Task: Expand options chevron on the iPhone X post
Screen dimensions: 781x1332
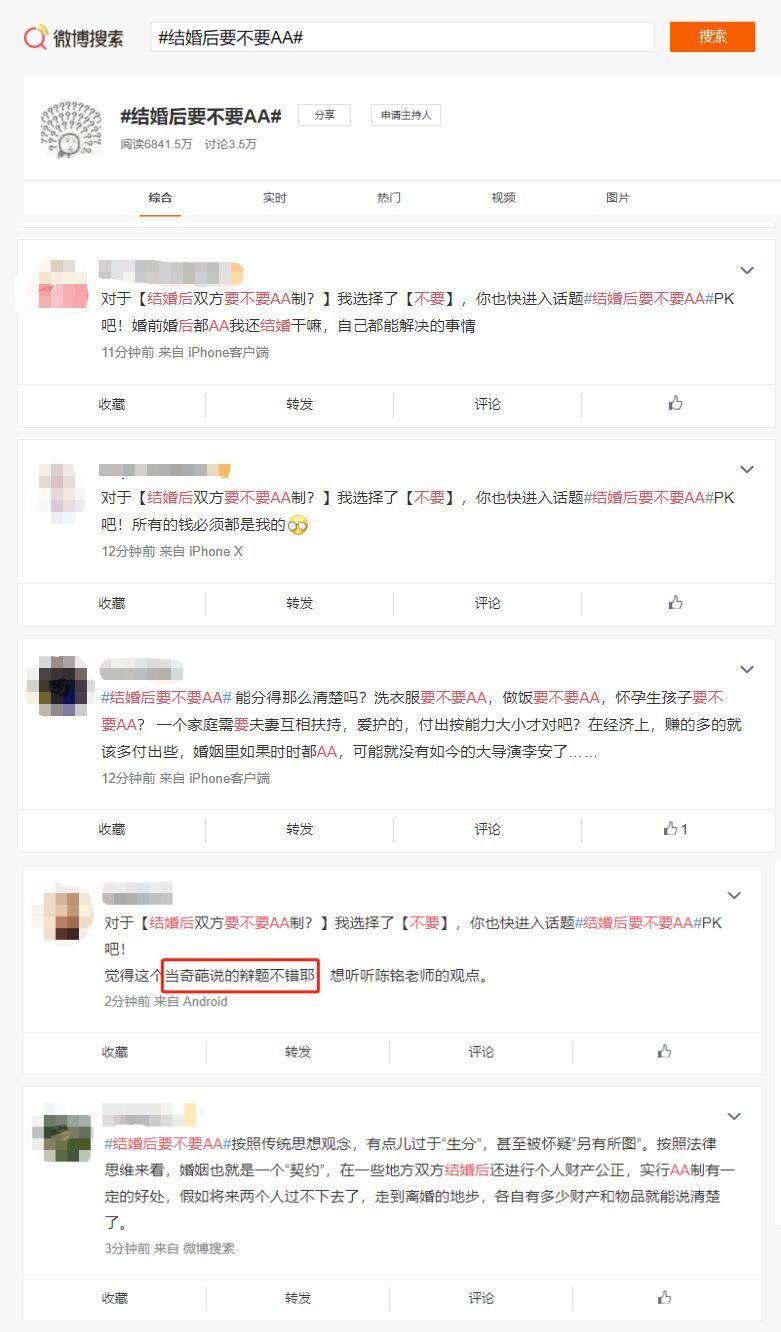Action: click(x=746, y=470)
